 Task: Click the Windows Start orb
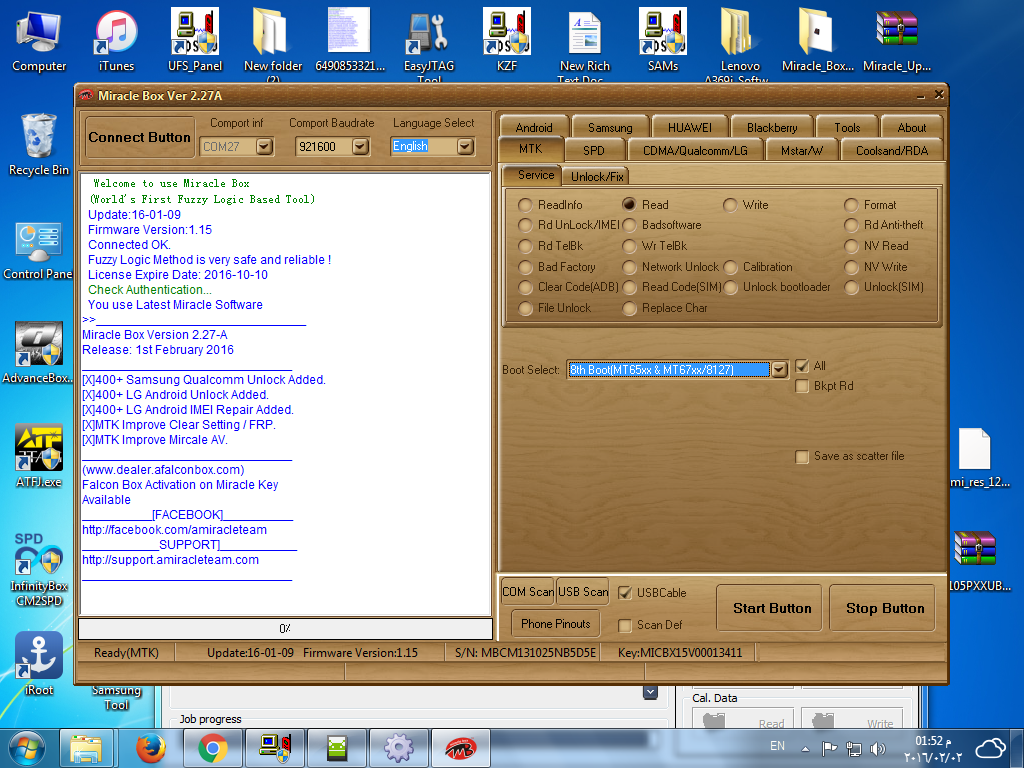26,748
